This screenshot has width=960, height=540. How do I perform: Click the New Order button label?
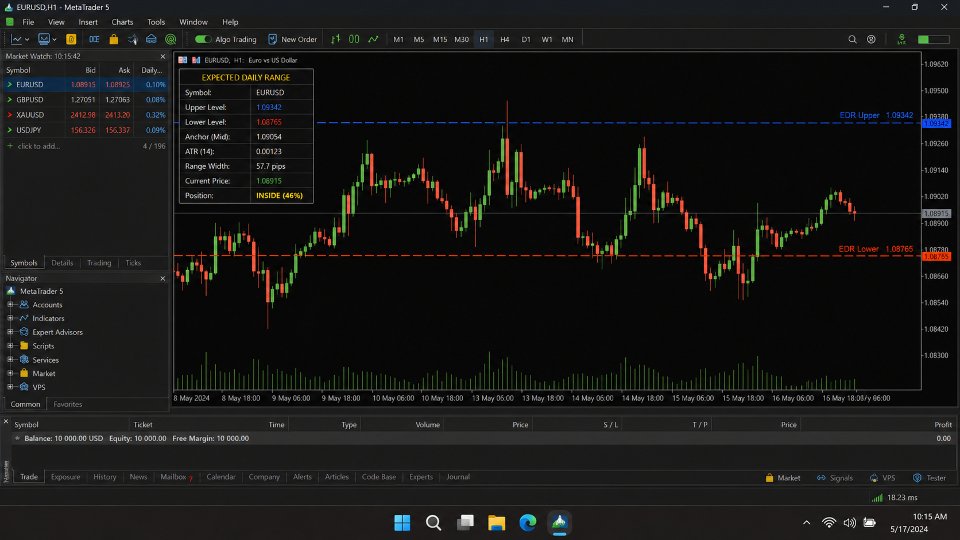299,39
